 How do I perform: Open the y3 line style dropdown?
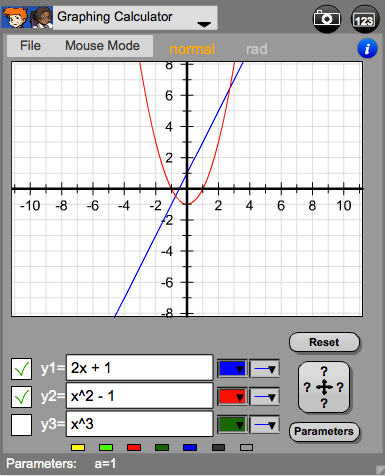265,425
